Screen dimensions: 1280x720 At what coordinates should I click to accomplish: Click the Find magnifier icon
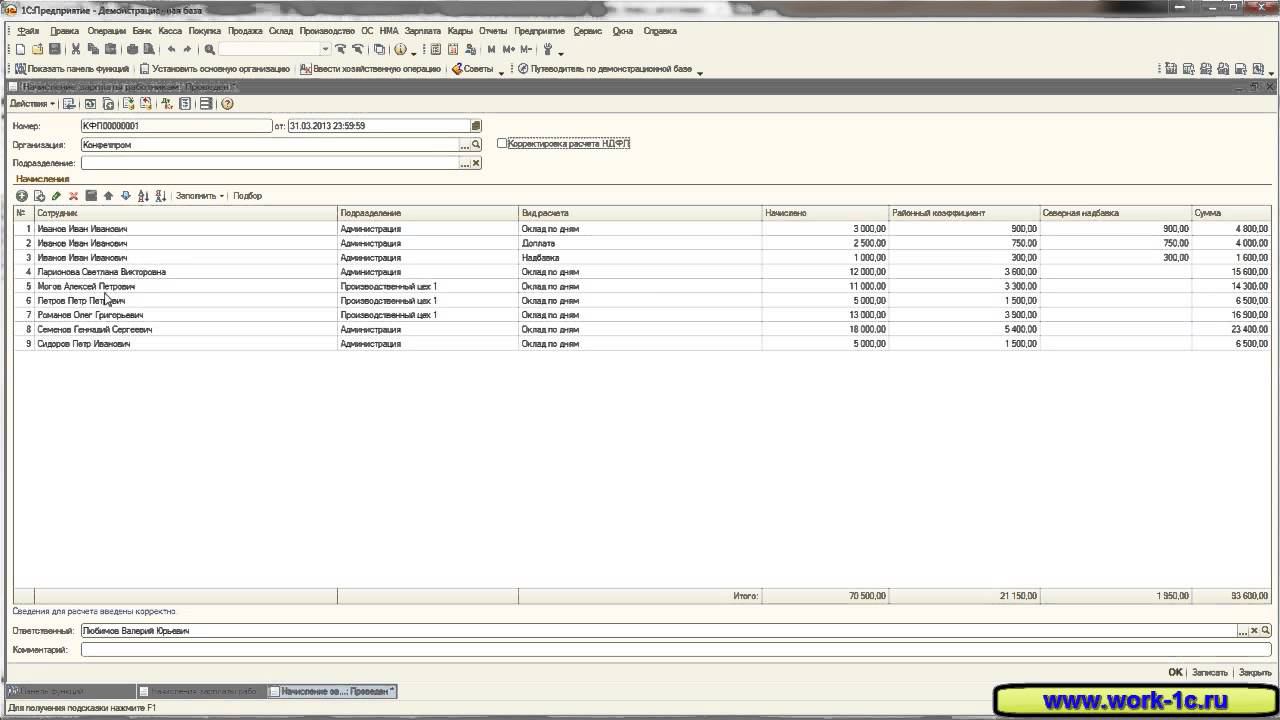pyautogui.click(x=210, y=49)
